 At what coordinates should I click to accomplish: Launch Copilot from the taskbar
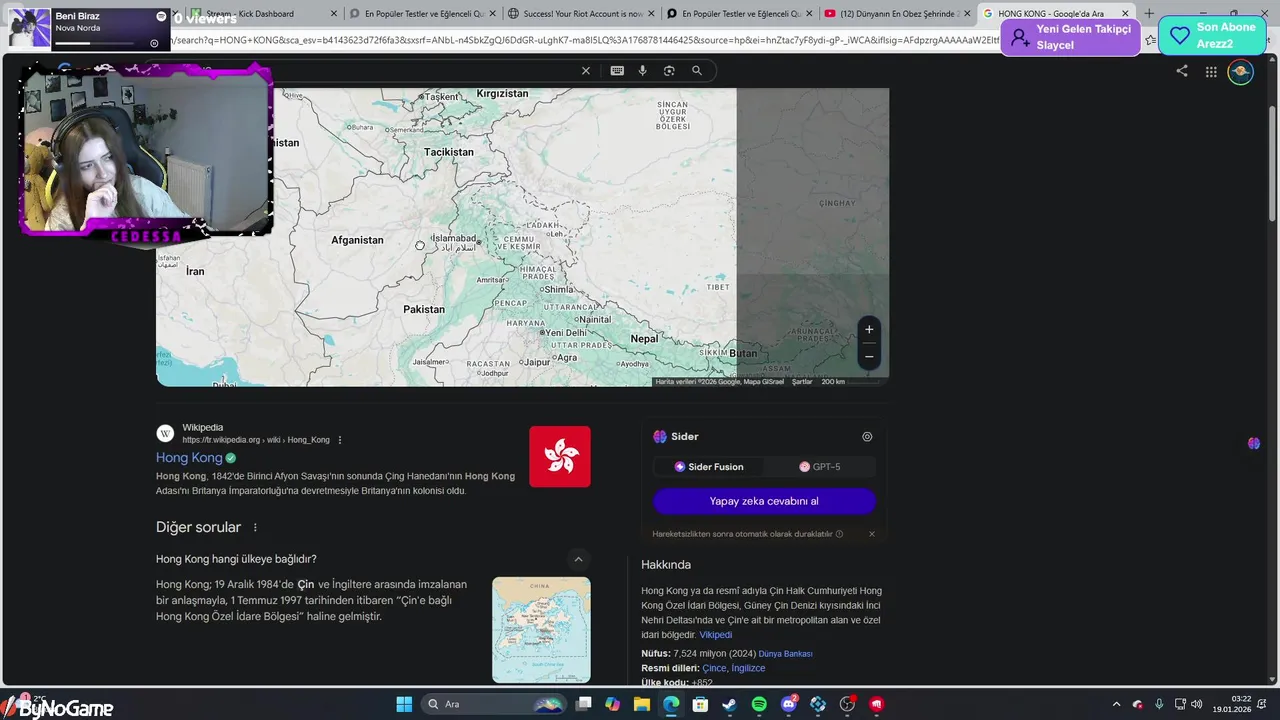612,704
